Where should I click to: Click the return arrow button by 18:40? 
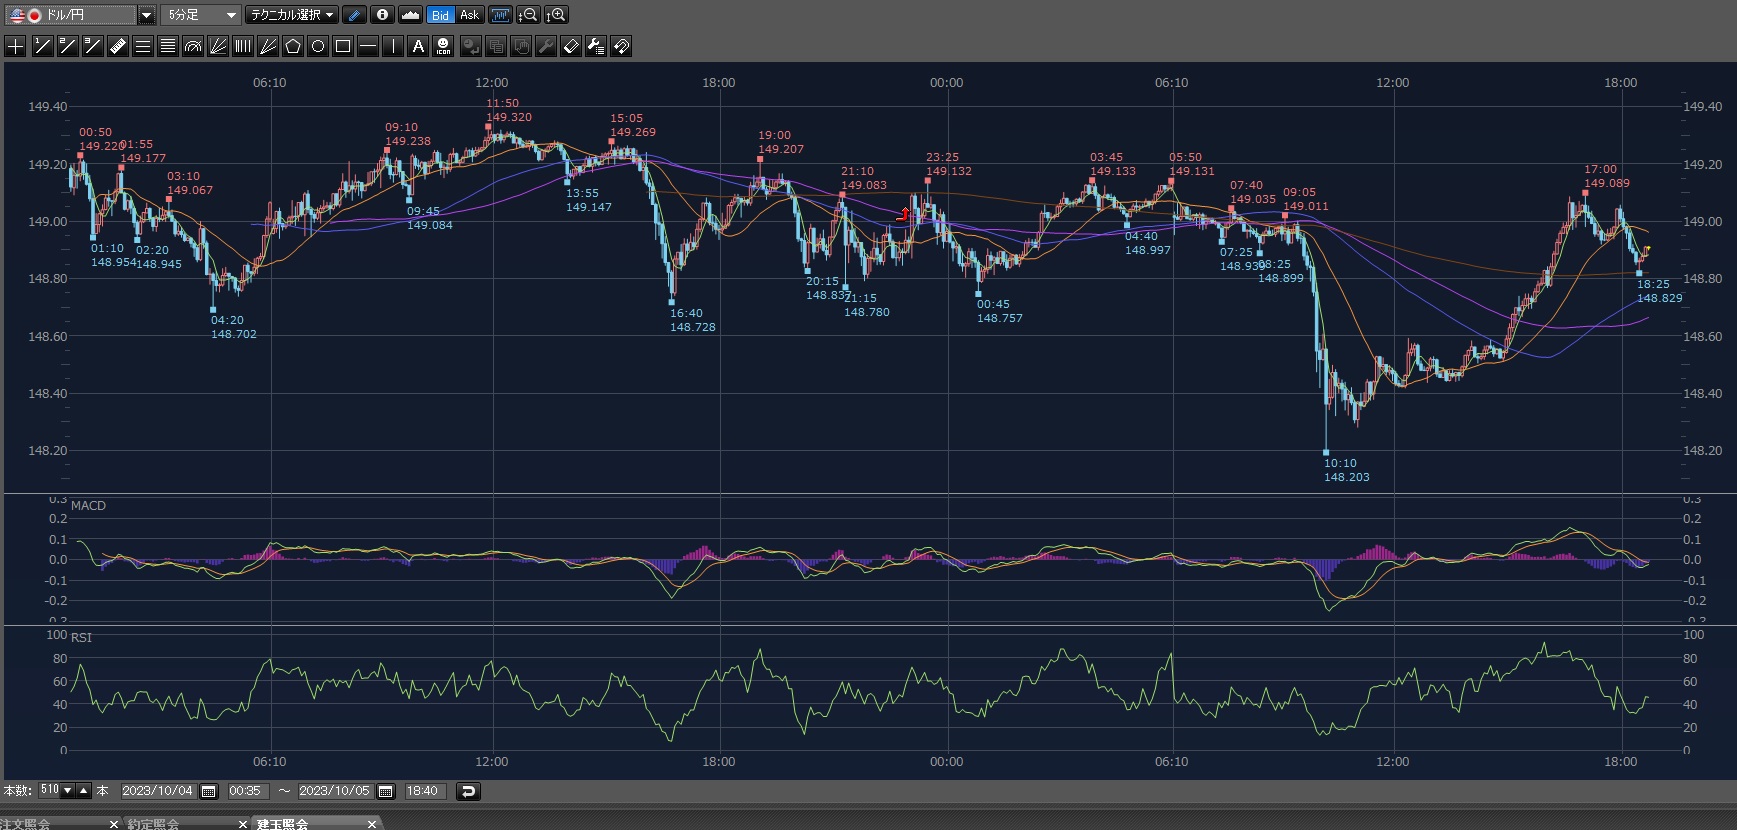coord(468,791)
